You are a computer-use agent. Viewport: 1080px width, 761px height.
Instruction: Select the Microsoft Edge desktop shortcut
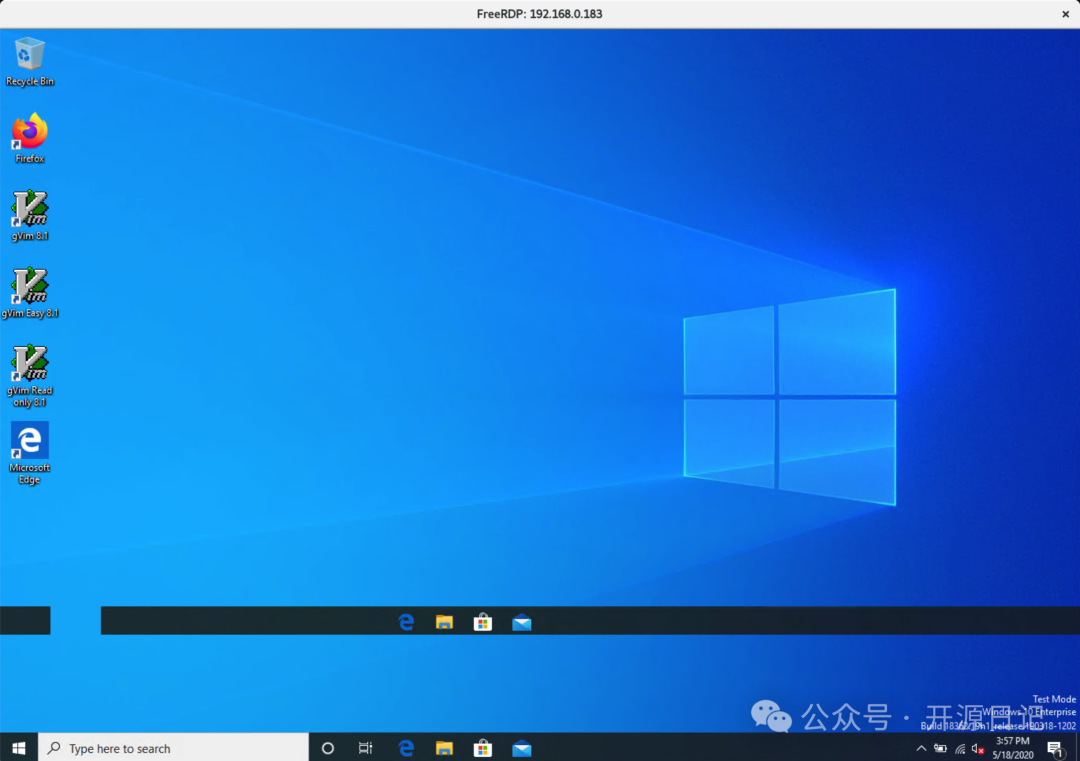click(30, 442)
